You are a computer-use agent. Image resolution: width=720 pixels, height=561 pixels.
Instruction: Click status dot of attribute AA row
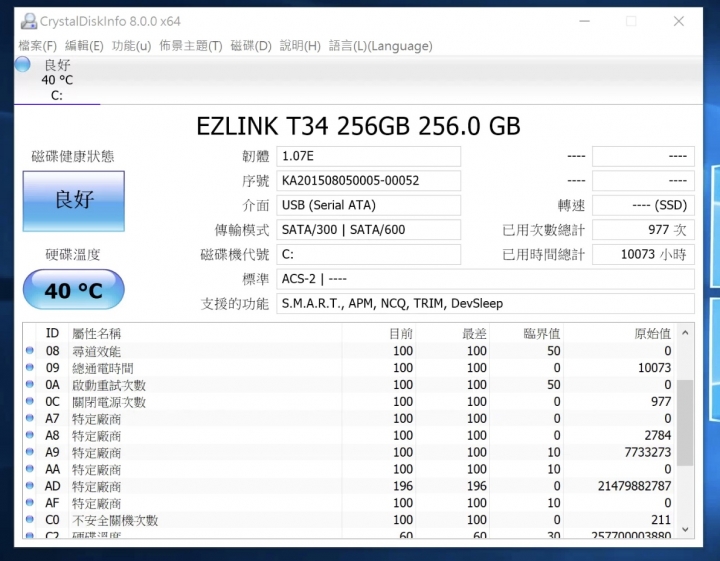pos(30,469)
